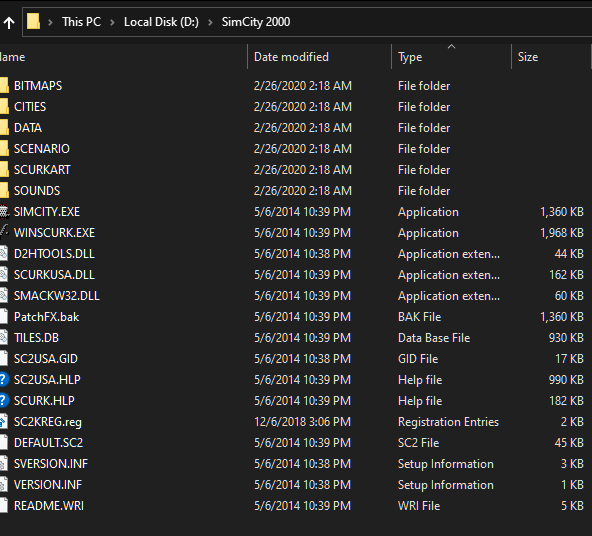Select the CITIES folder row
Screen dimensions: 592x536
295,107
